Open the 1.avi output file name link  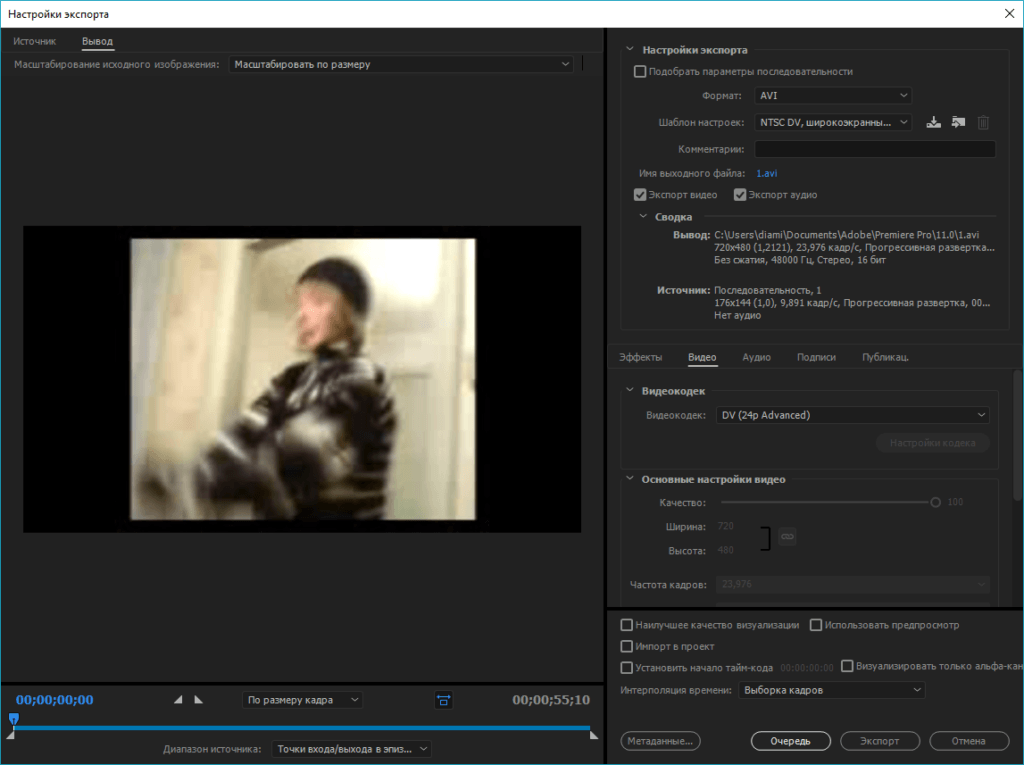point(766,173)
